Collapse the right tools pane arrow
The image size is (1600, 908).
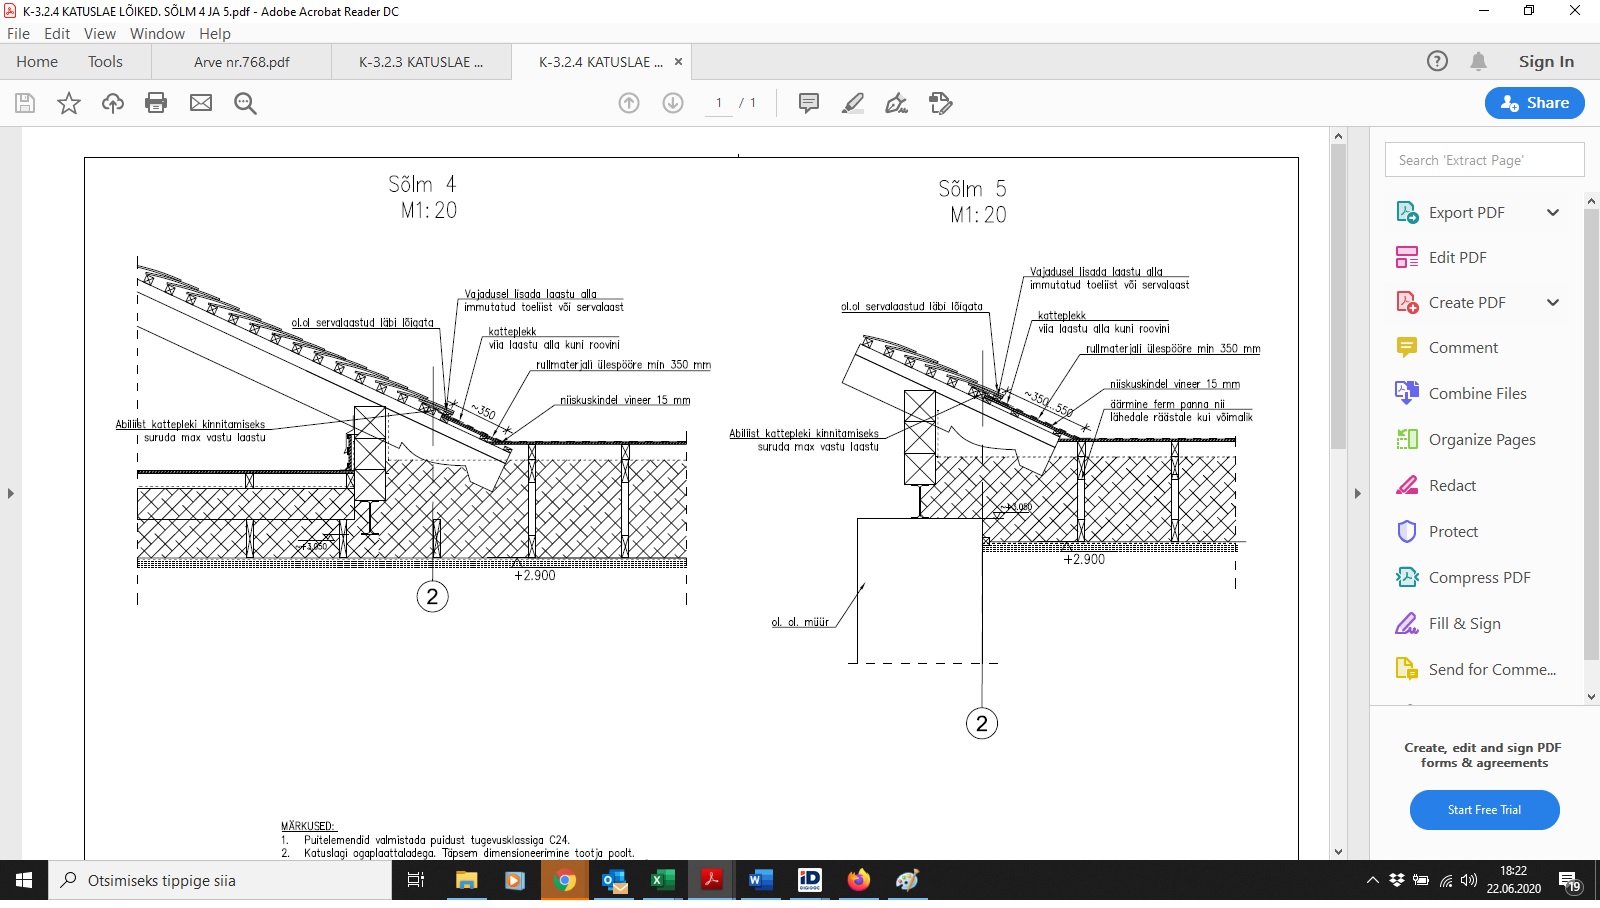point(1357,493)
